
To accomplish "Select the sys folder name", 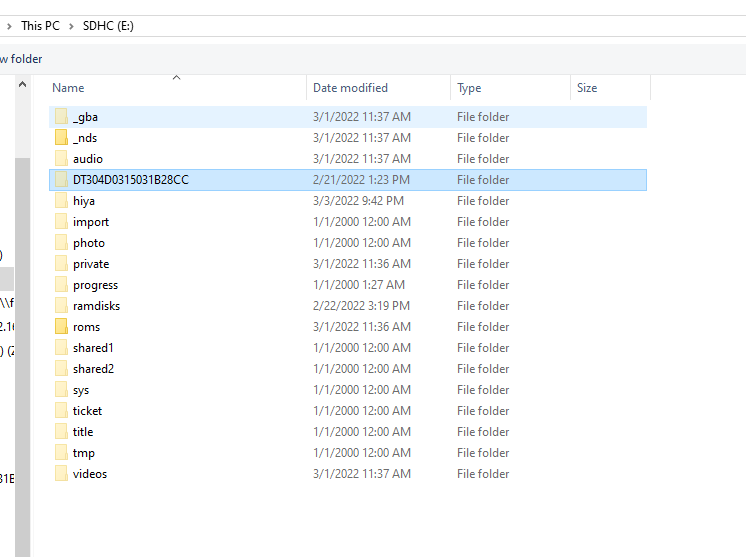I will 81,390.
